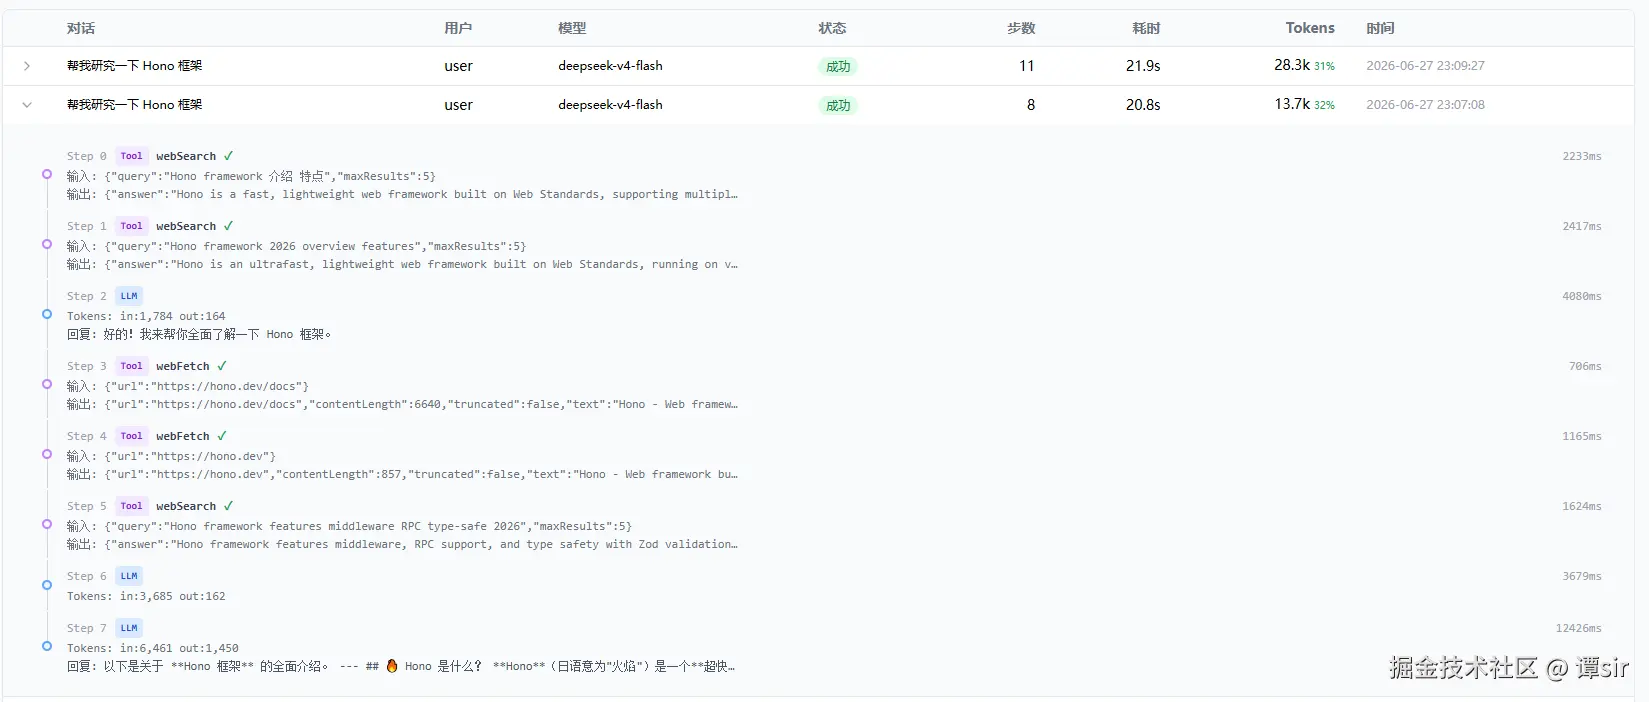The height and width of the screenshot is (702, 1649).
Task: Click deepseek-v4-flash in the 11-step row
Action: click(x=610, y=66)
